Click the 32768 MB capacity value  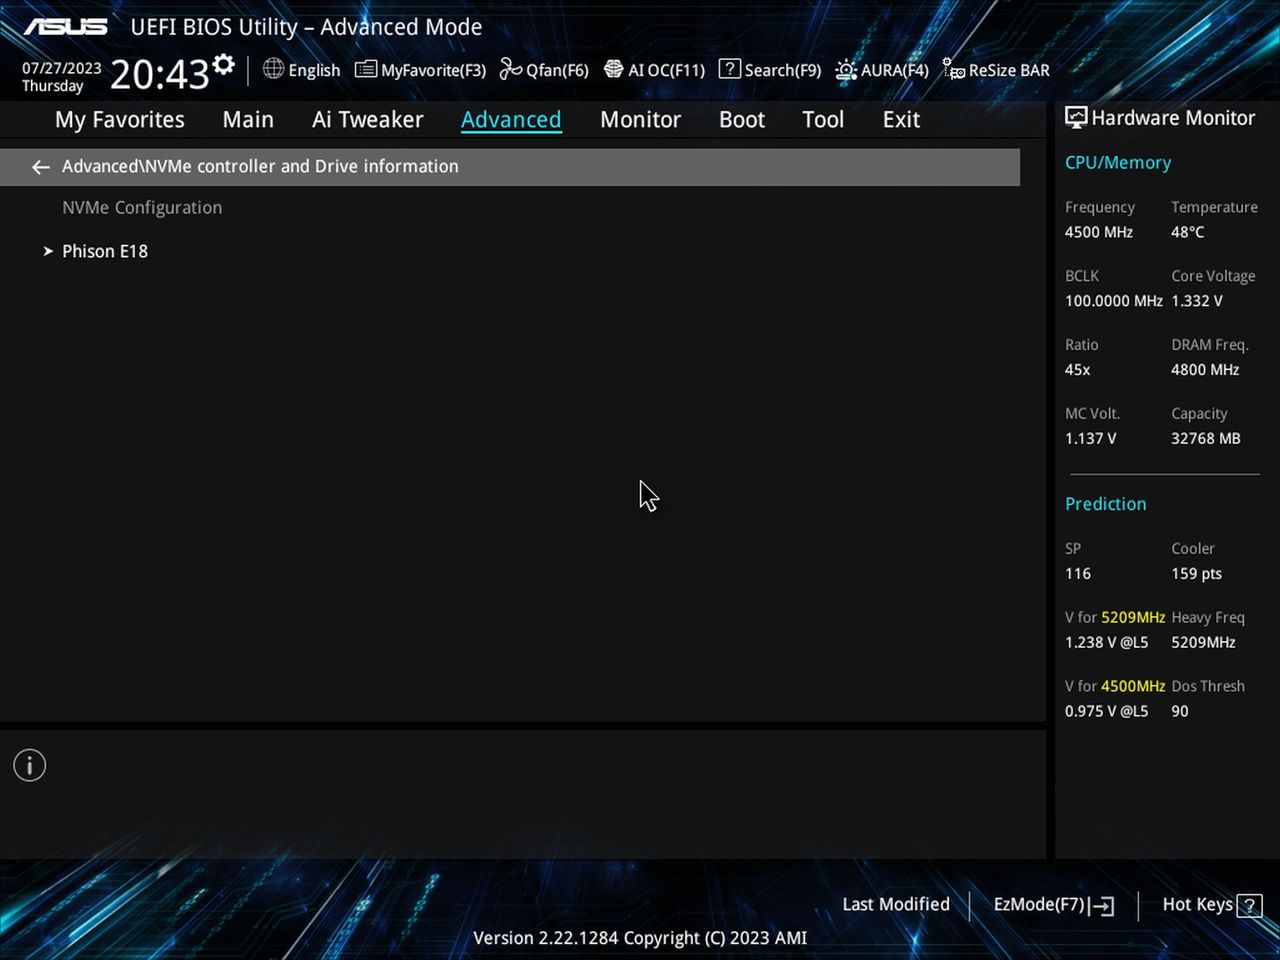click(x=1206, y=439)
